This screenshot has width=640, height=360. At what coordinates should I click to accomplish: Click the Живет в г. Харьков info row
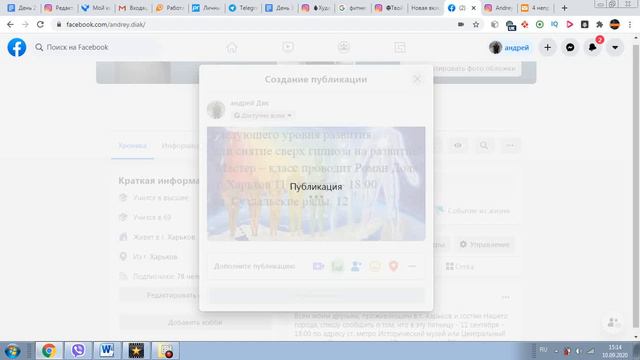pos(158,237)
